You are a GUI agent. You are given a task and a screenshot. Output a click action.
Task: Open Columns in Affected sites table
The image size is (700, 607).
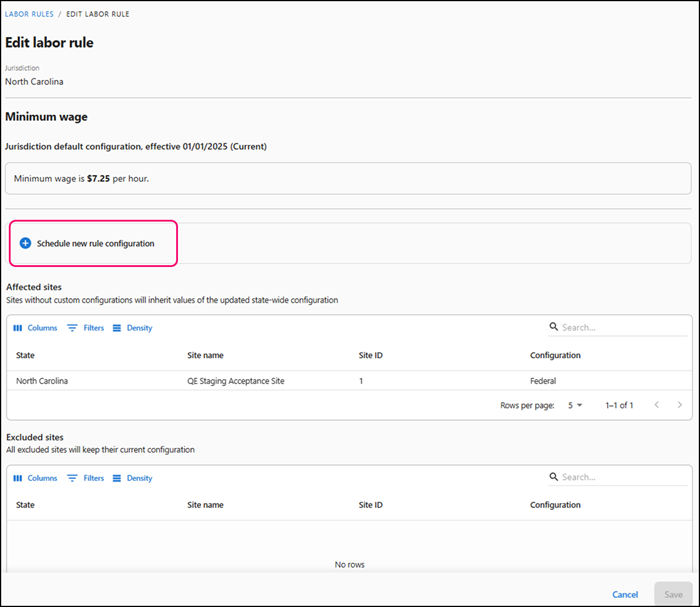tap(35, 328)
